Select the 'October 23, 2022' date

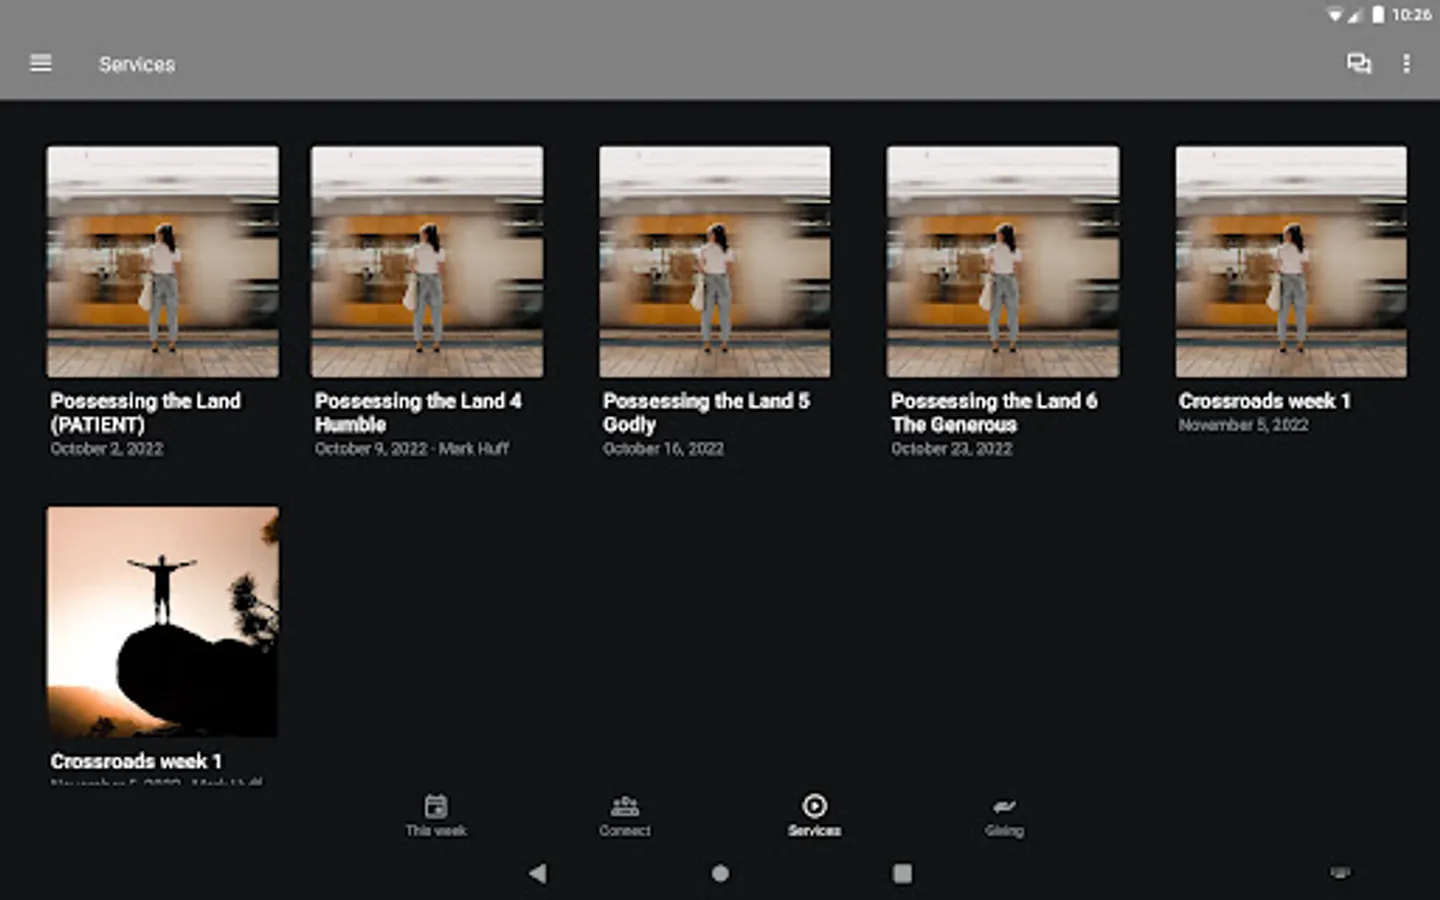[x=952, y=449]
